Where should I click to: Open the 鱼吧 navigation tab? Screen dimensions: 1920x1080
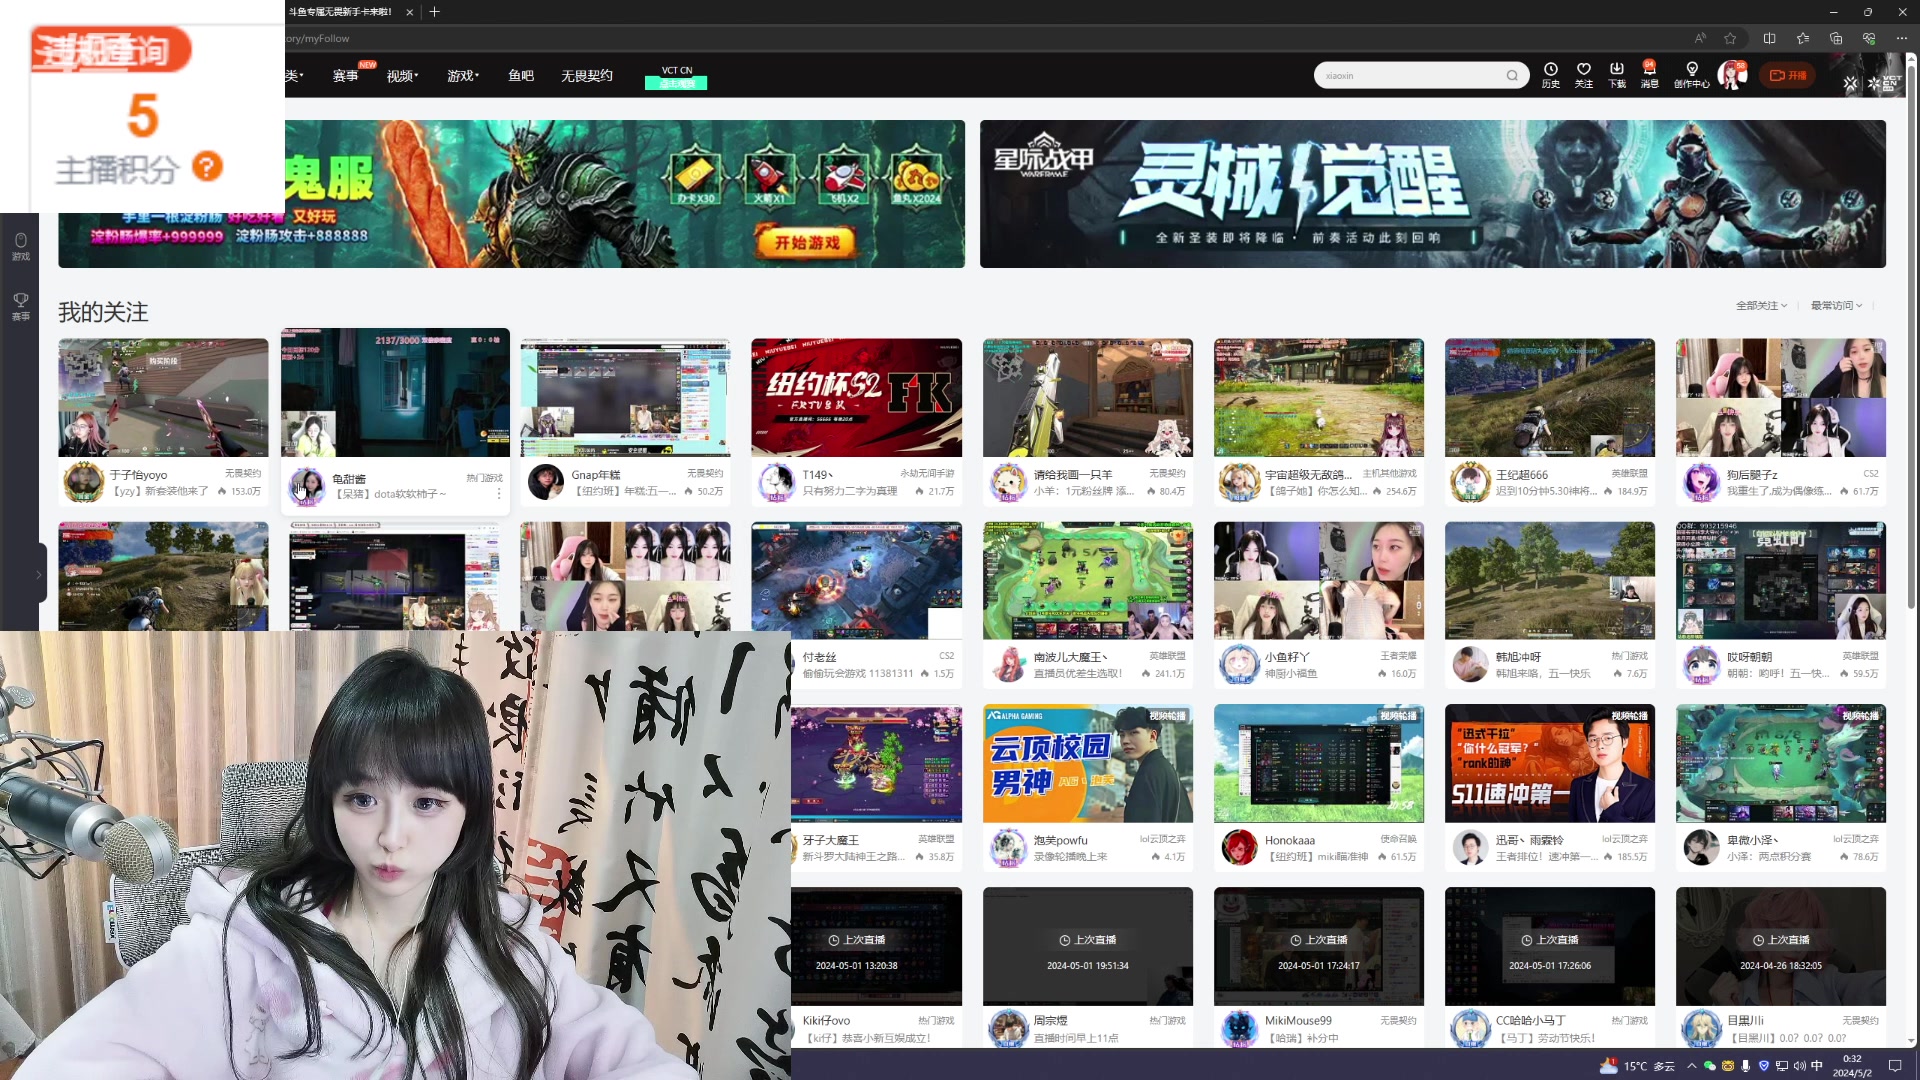click(x=521, y=76)
